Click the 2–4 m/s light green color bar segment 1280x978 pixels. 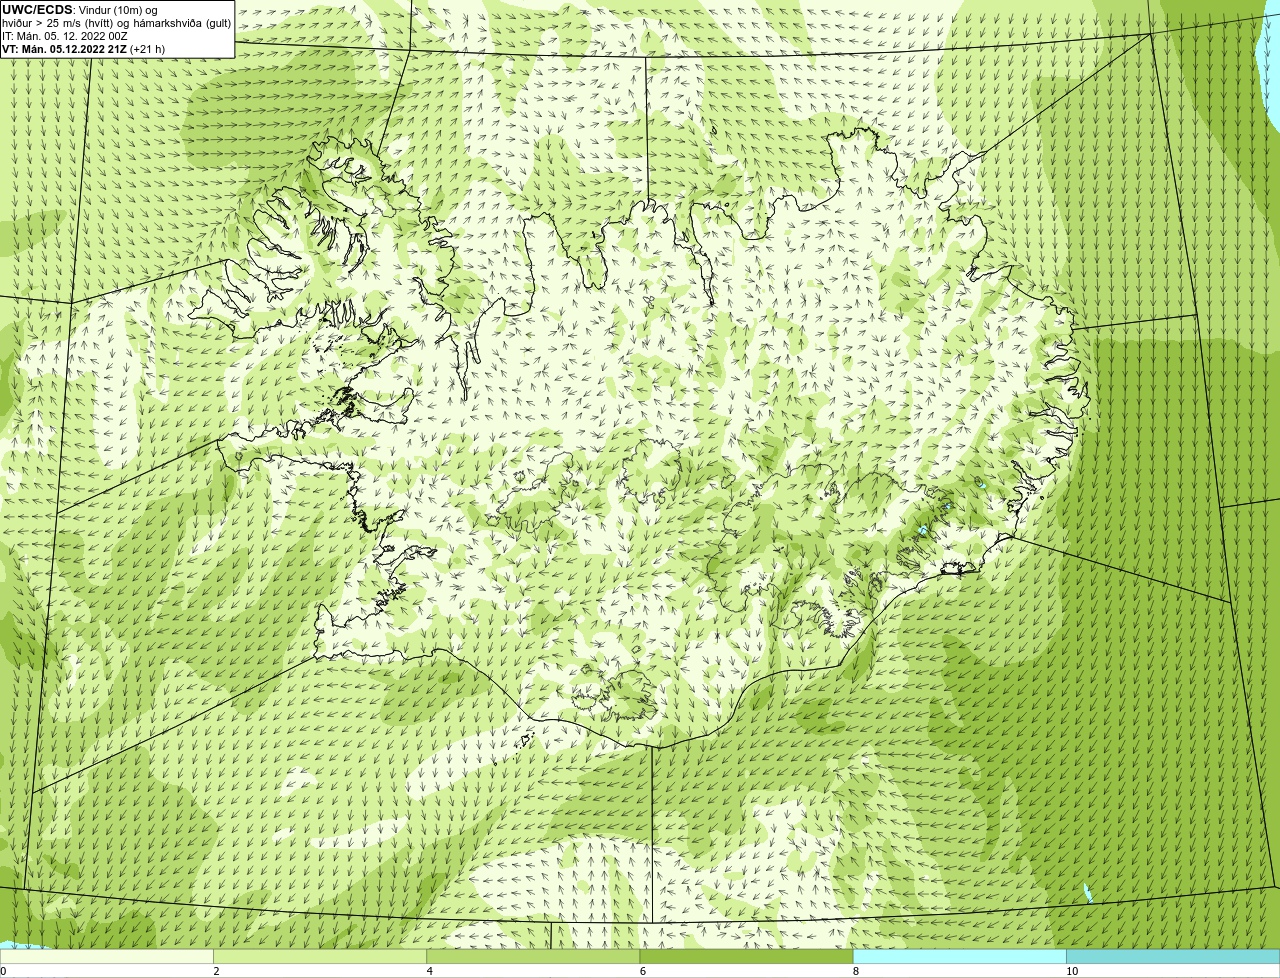320,956
